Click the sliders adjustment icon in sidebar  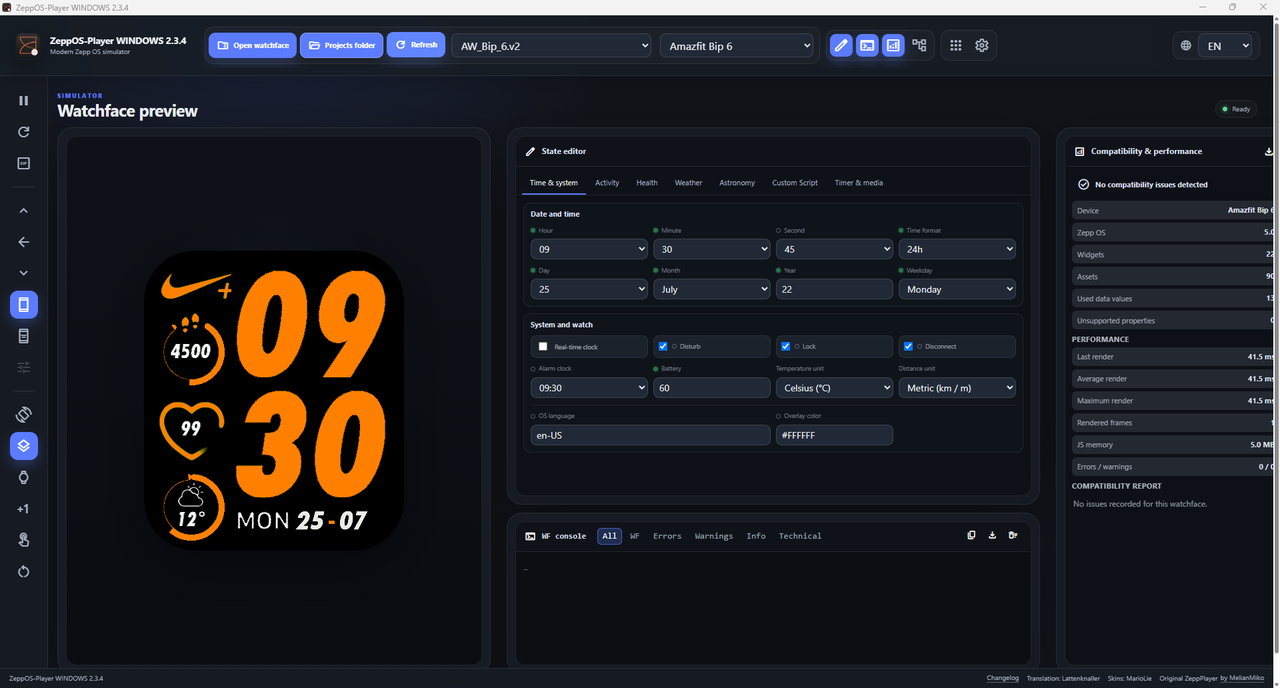[24, 368]
